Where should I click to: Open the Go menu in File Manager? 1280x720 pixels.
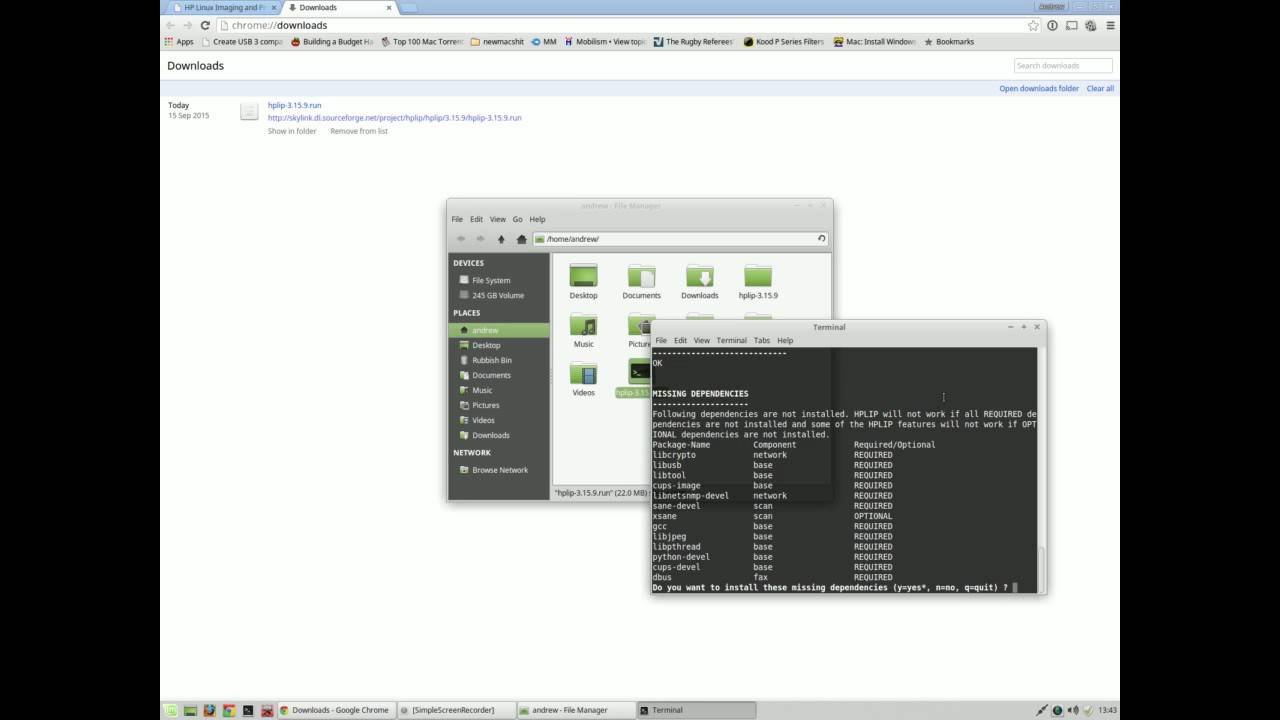pyautogui.click(x=518, y=219)
